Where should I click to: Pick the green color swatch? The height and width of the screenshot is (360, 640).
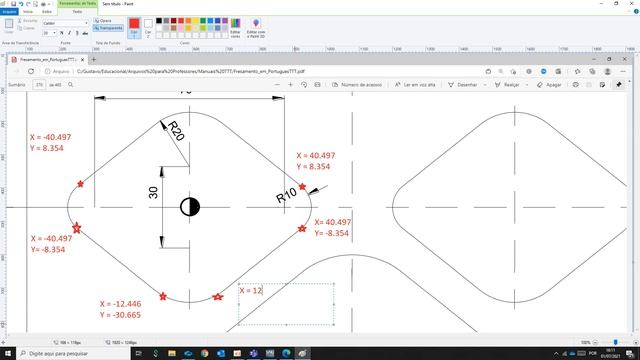point(203,20)
